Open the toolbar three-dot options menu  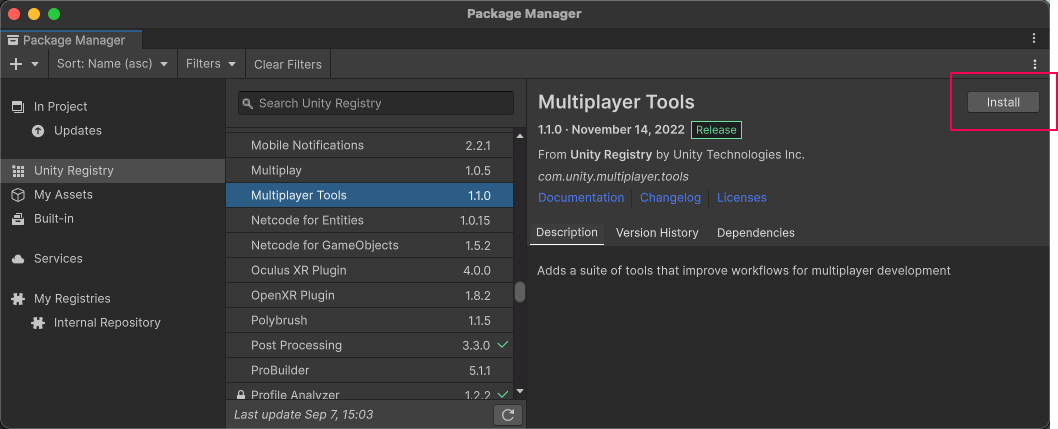point(1035,64)
